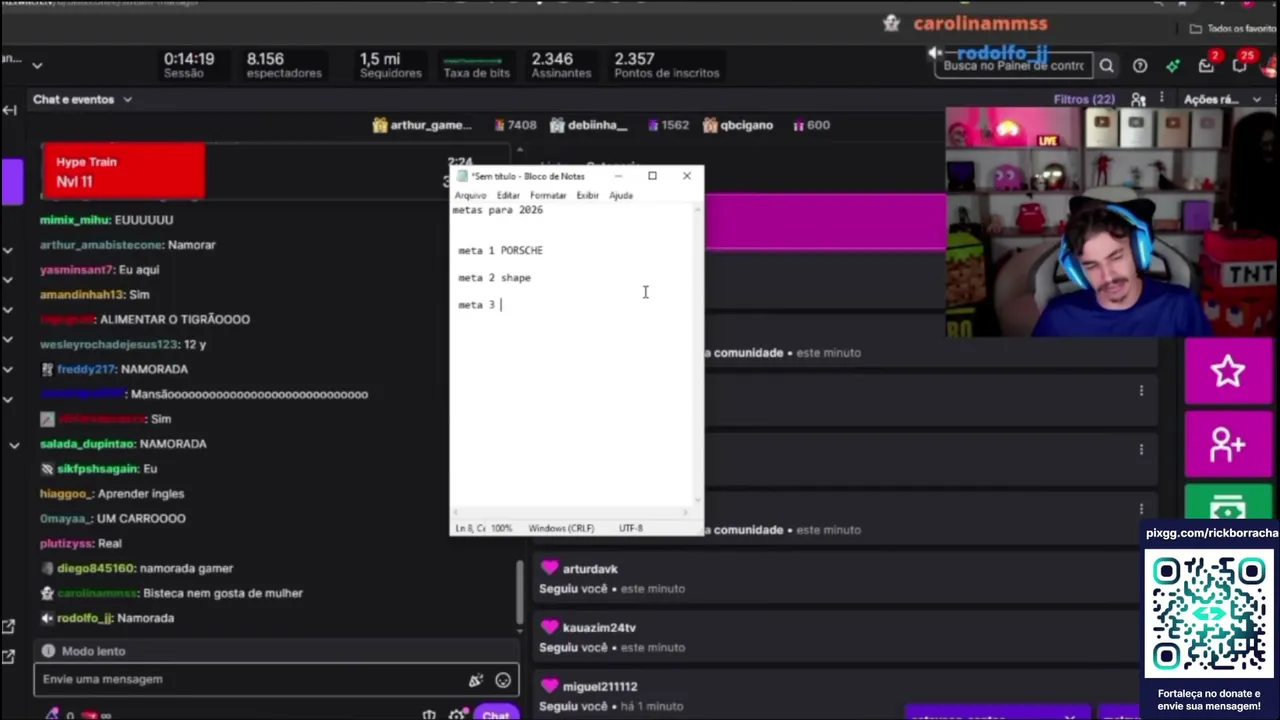
Task: Click the pink add-user quick action tile
Action: pos(1228,444)
